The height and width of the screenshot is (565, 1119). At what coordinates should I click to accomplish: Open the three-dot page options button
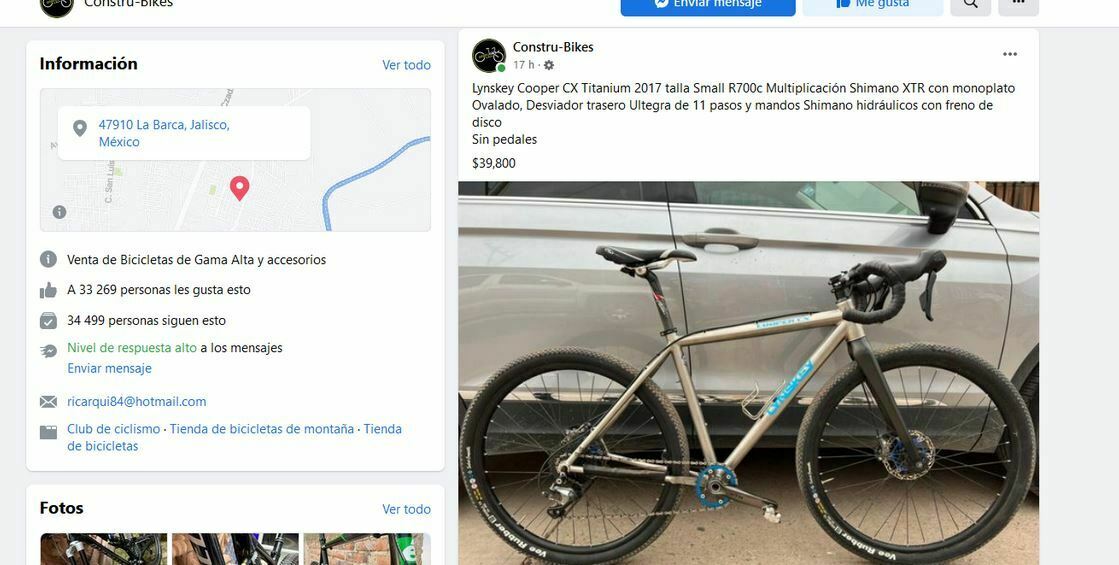(1018, 4)
